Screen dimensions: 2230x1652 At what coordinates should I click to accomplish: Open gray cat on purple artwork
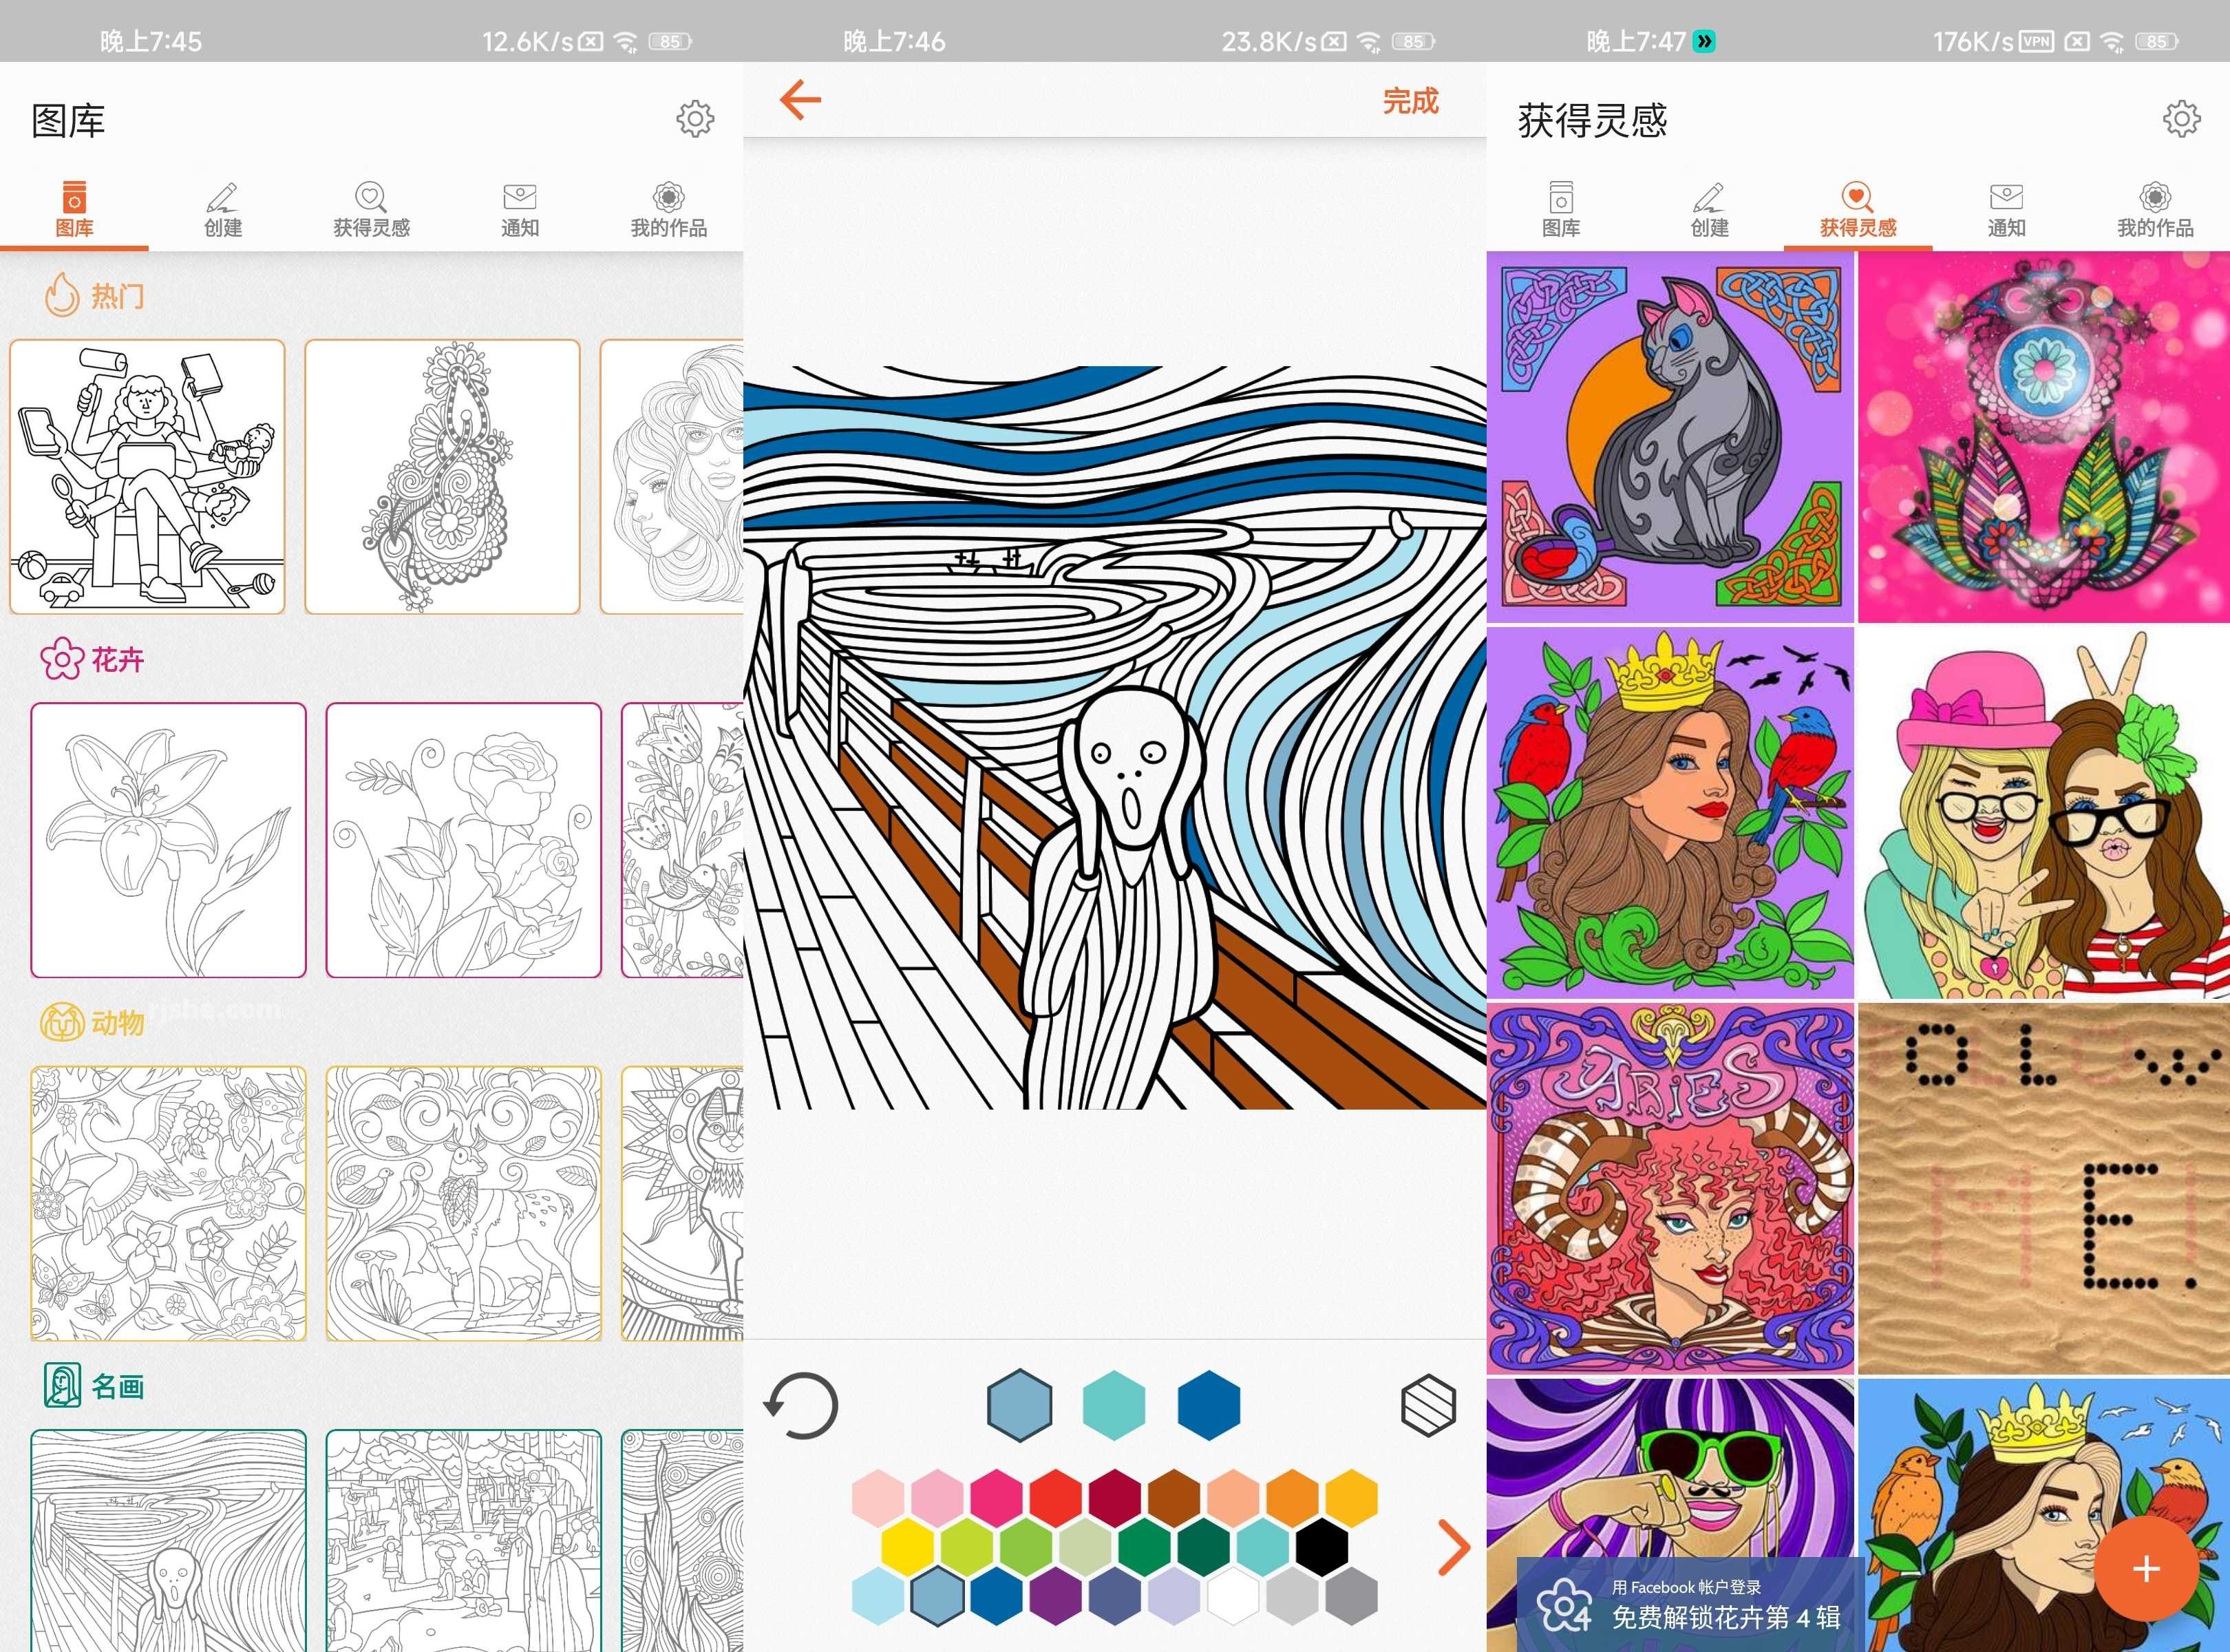[x=1670, y=437]
